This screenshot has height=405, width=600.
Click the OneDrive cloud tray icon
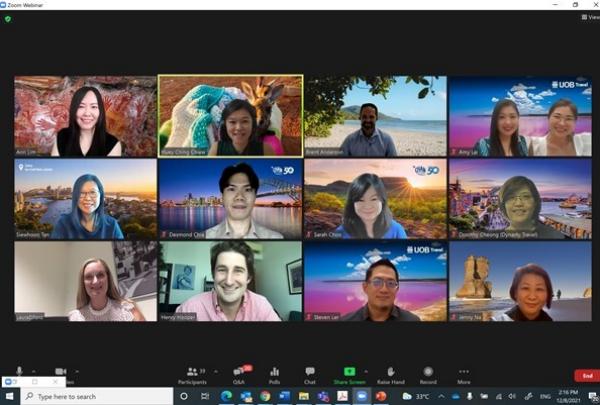tap(456, 396)
